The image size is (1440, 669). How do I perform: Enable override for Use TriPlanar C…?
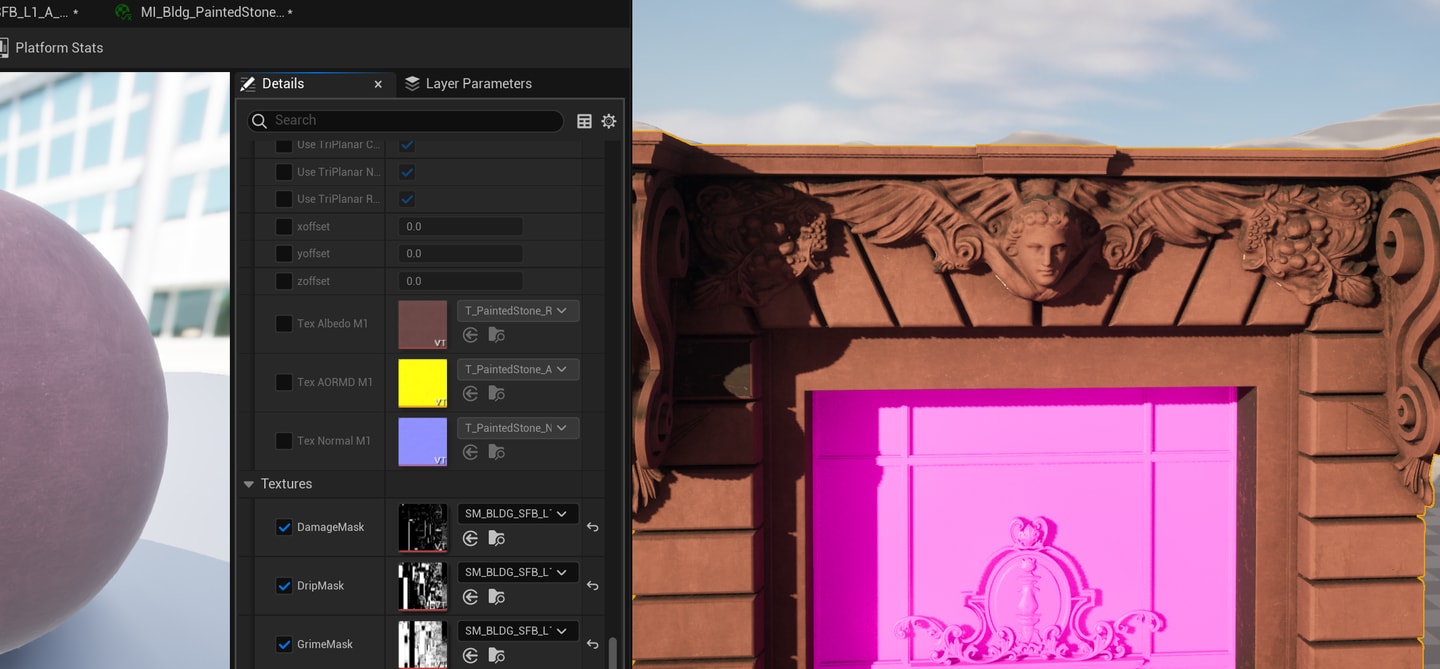coord(284,145)
